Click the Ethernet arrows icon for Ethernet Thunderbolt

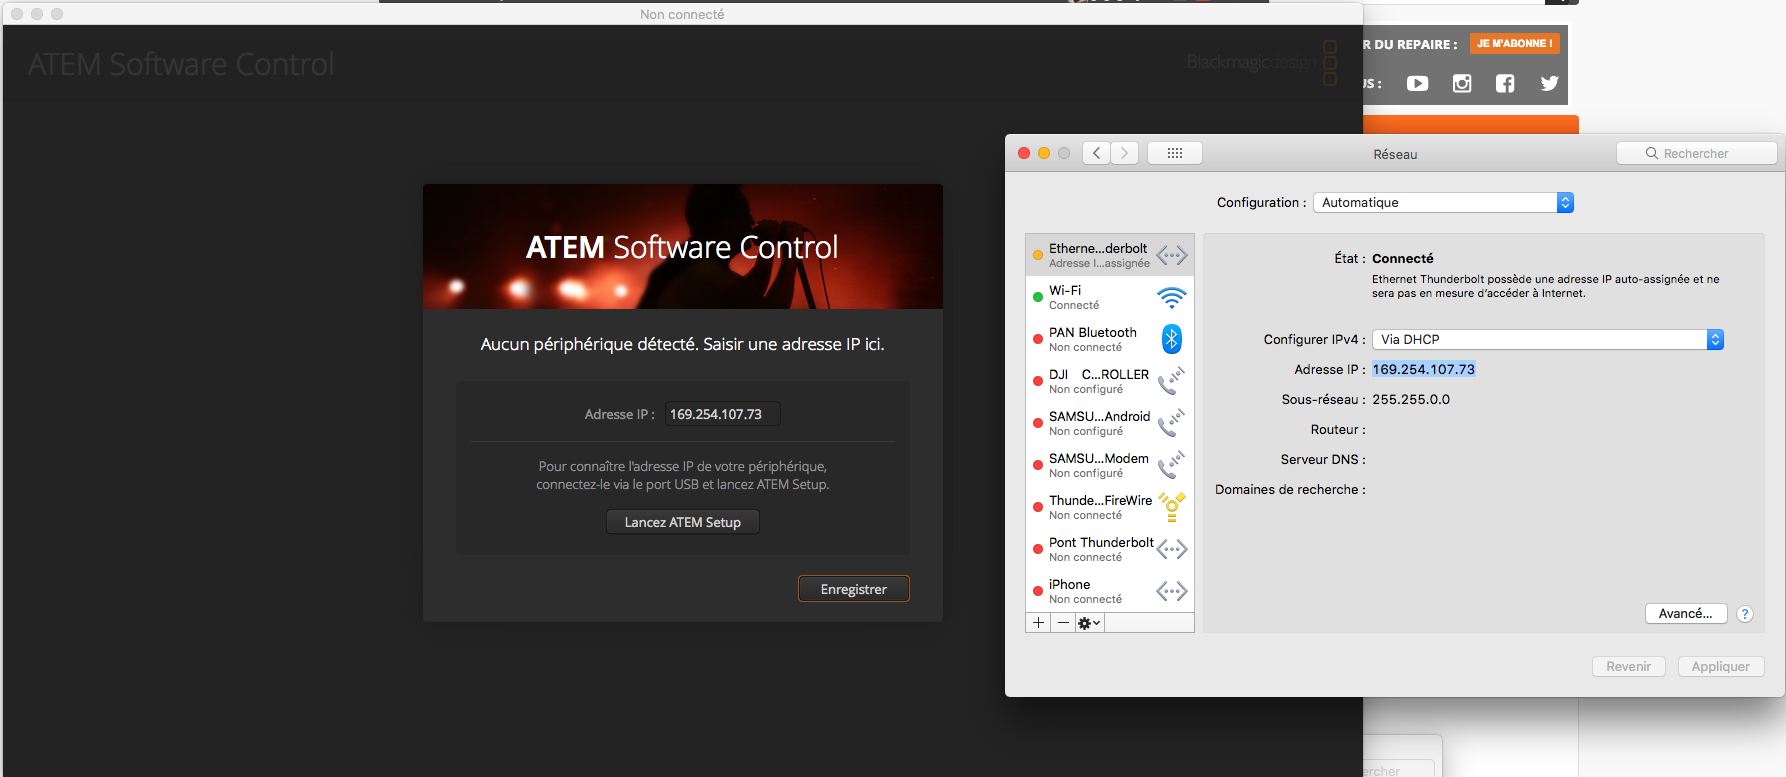[1171, 256]
